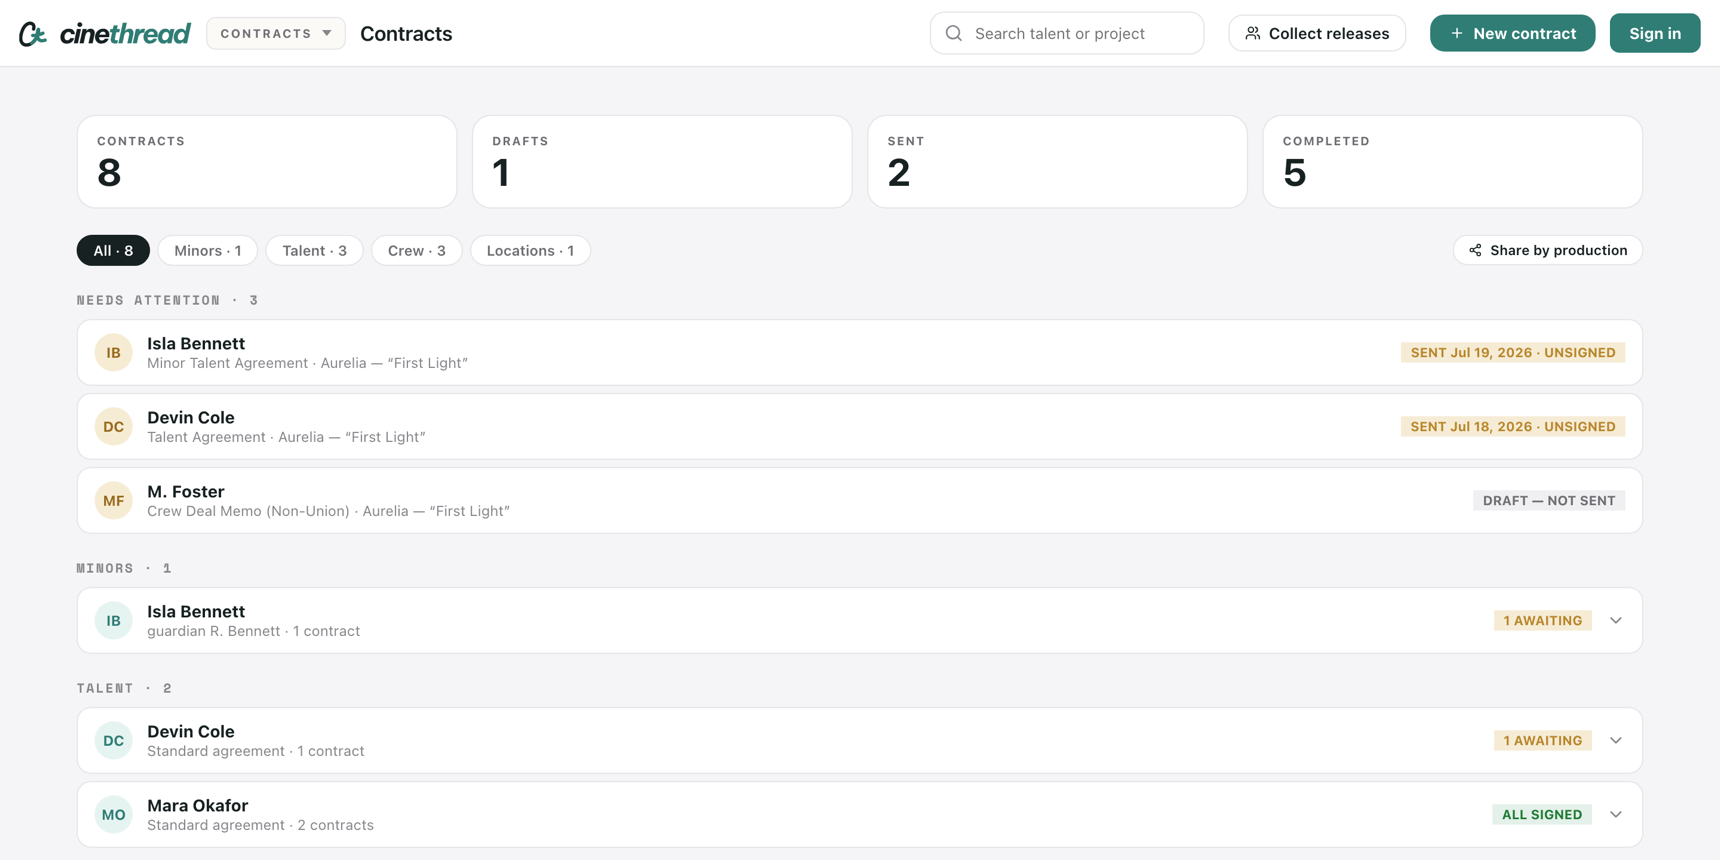
Task: Open Devin Cole Talent Agreement row
Action: (x=859, y=427)
